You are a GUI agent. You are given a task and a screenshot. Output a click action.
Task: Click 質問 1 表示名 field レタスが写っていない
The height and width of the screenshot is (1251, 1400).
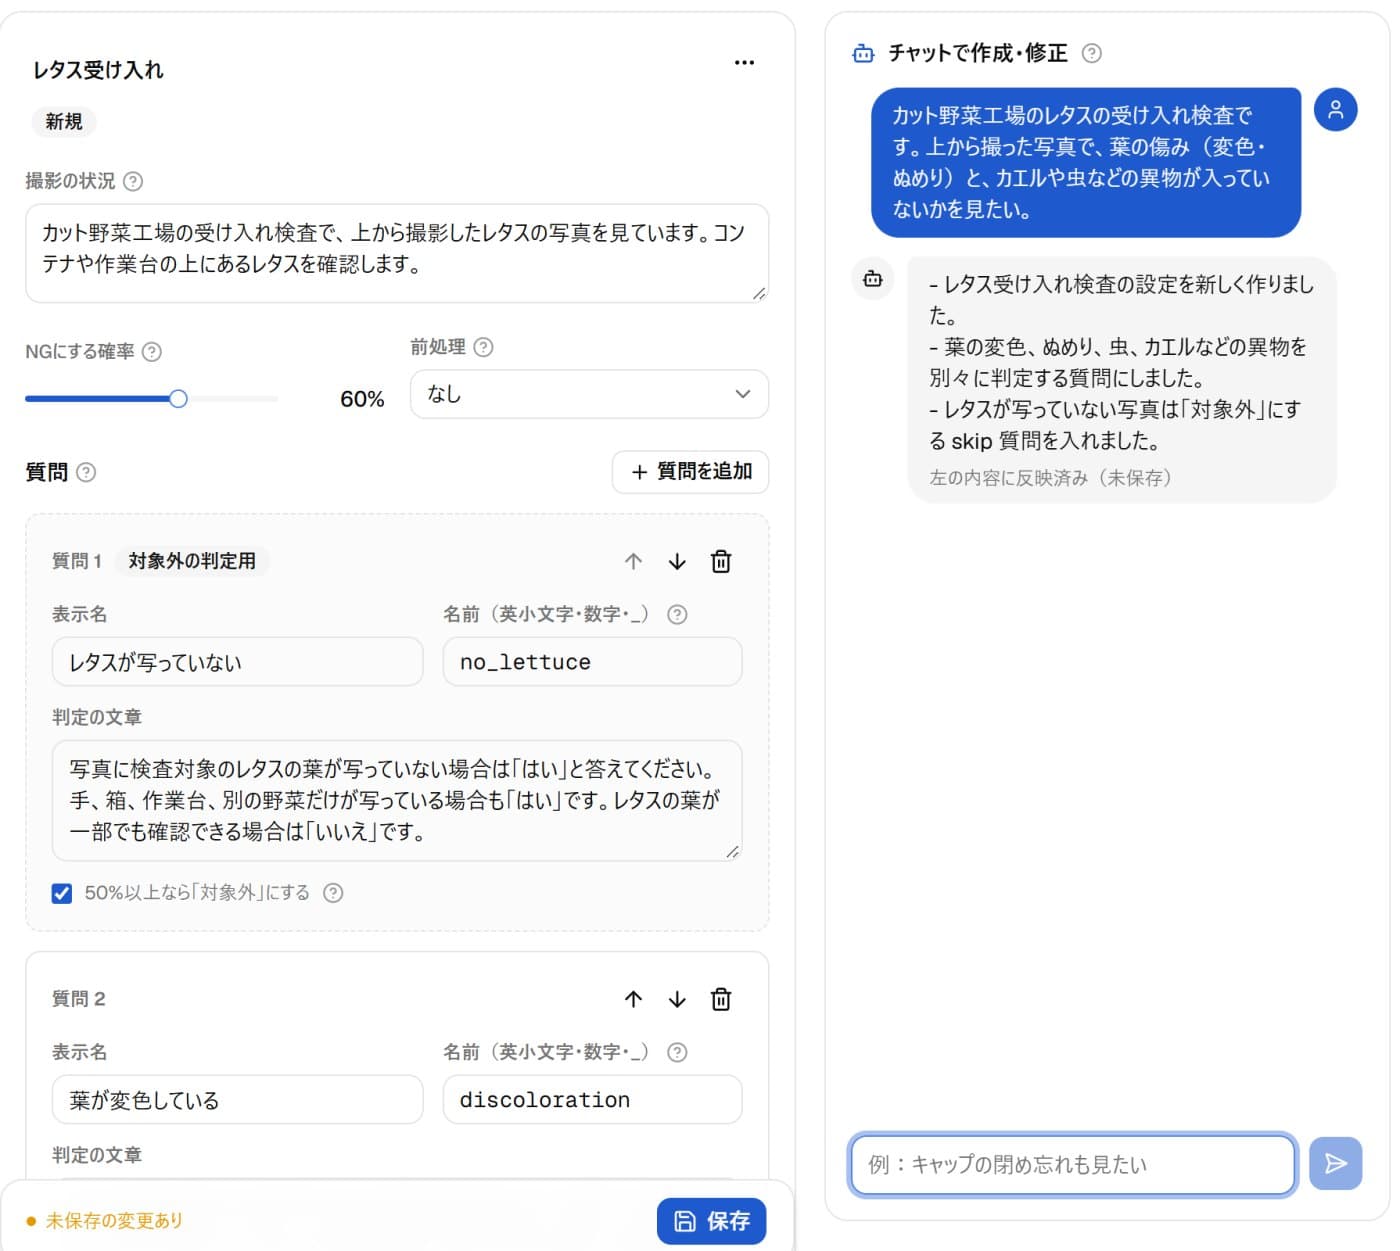237,662
